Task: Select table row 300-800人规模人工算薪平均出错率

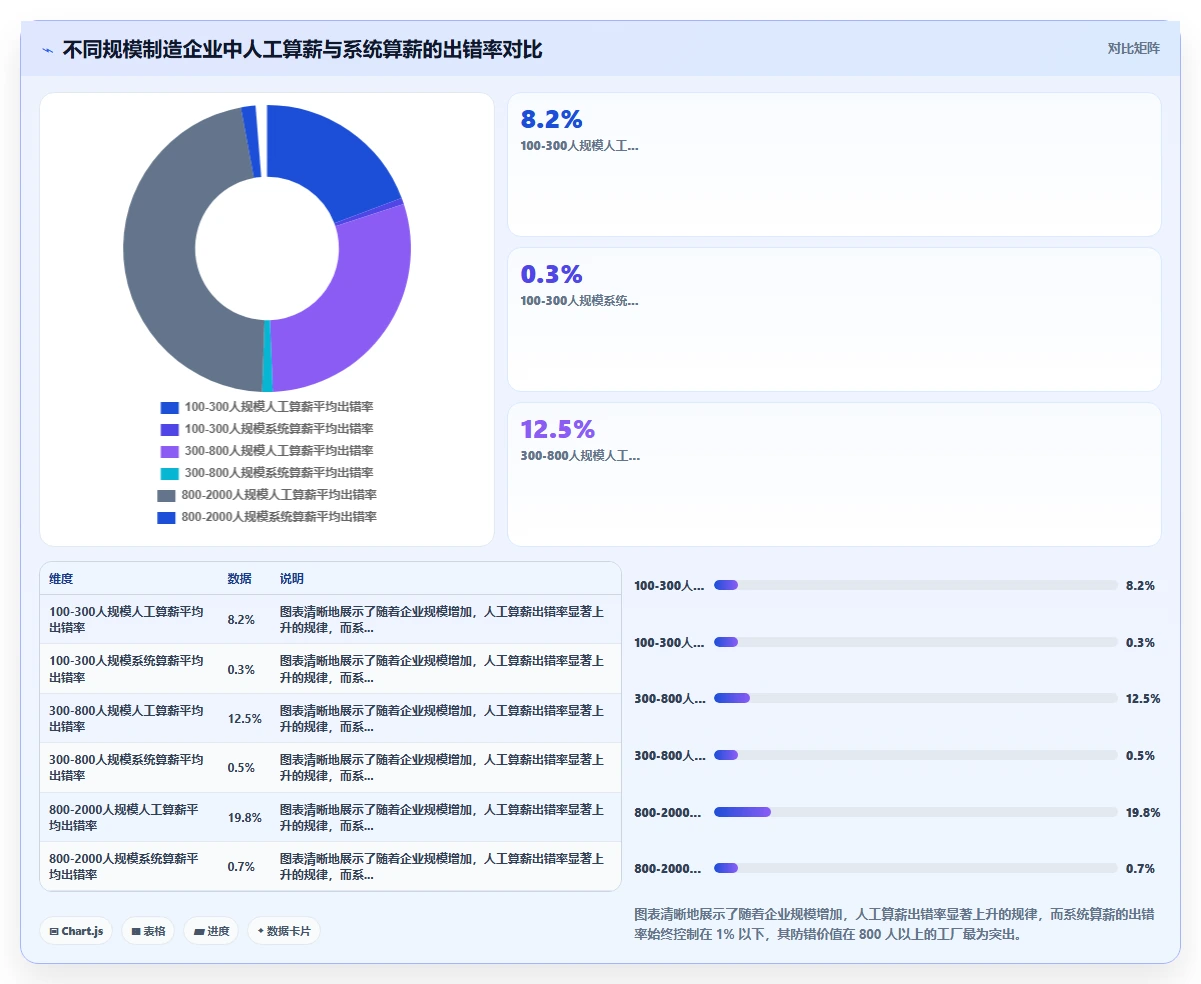Action: [x=330, y=718]
